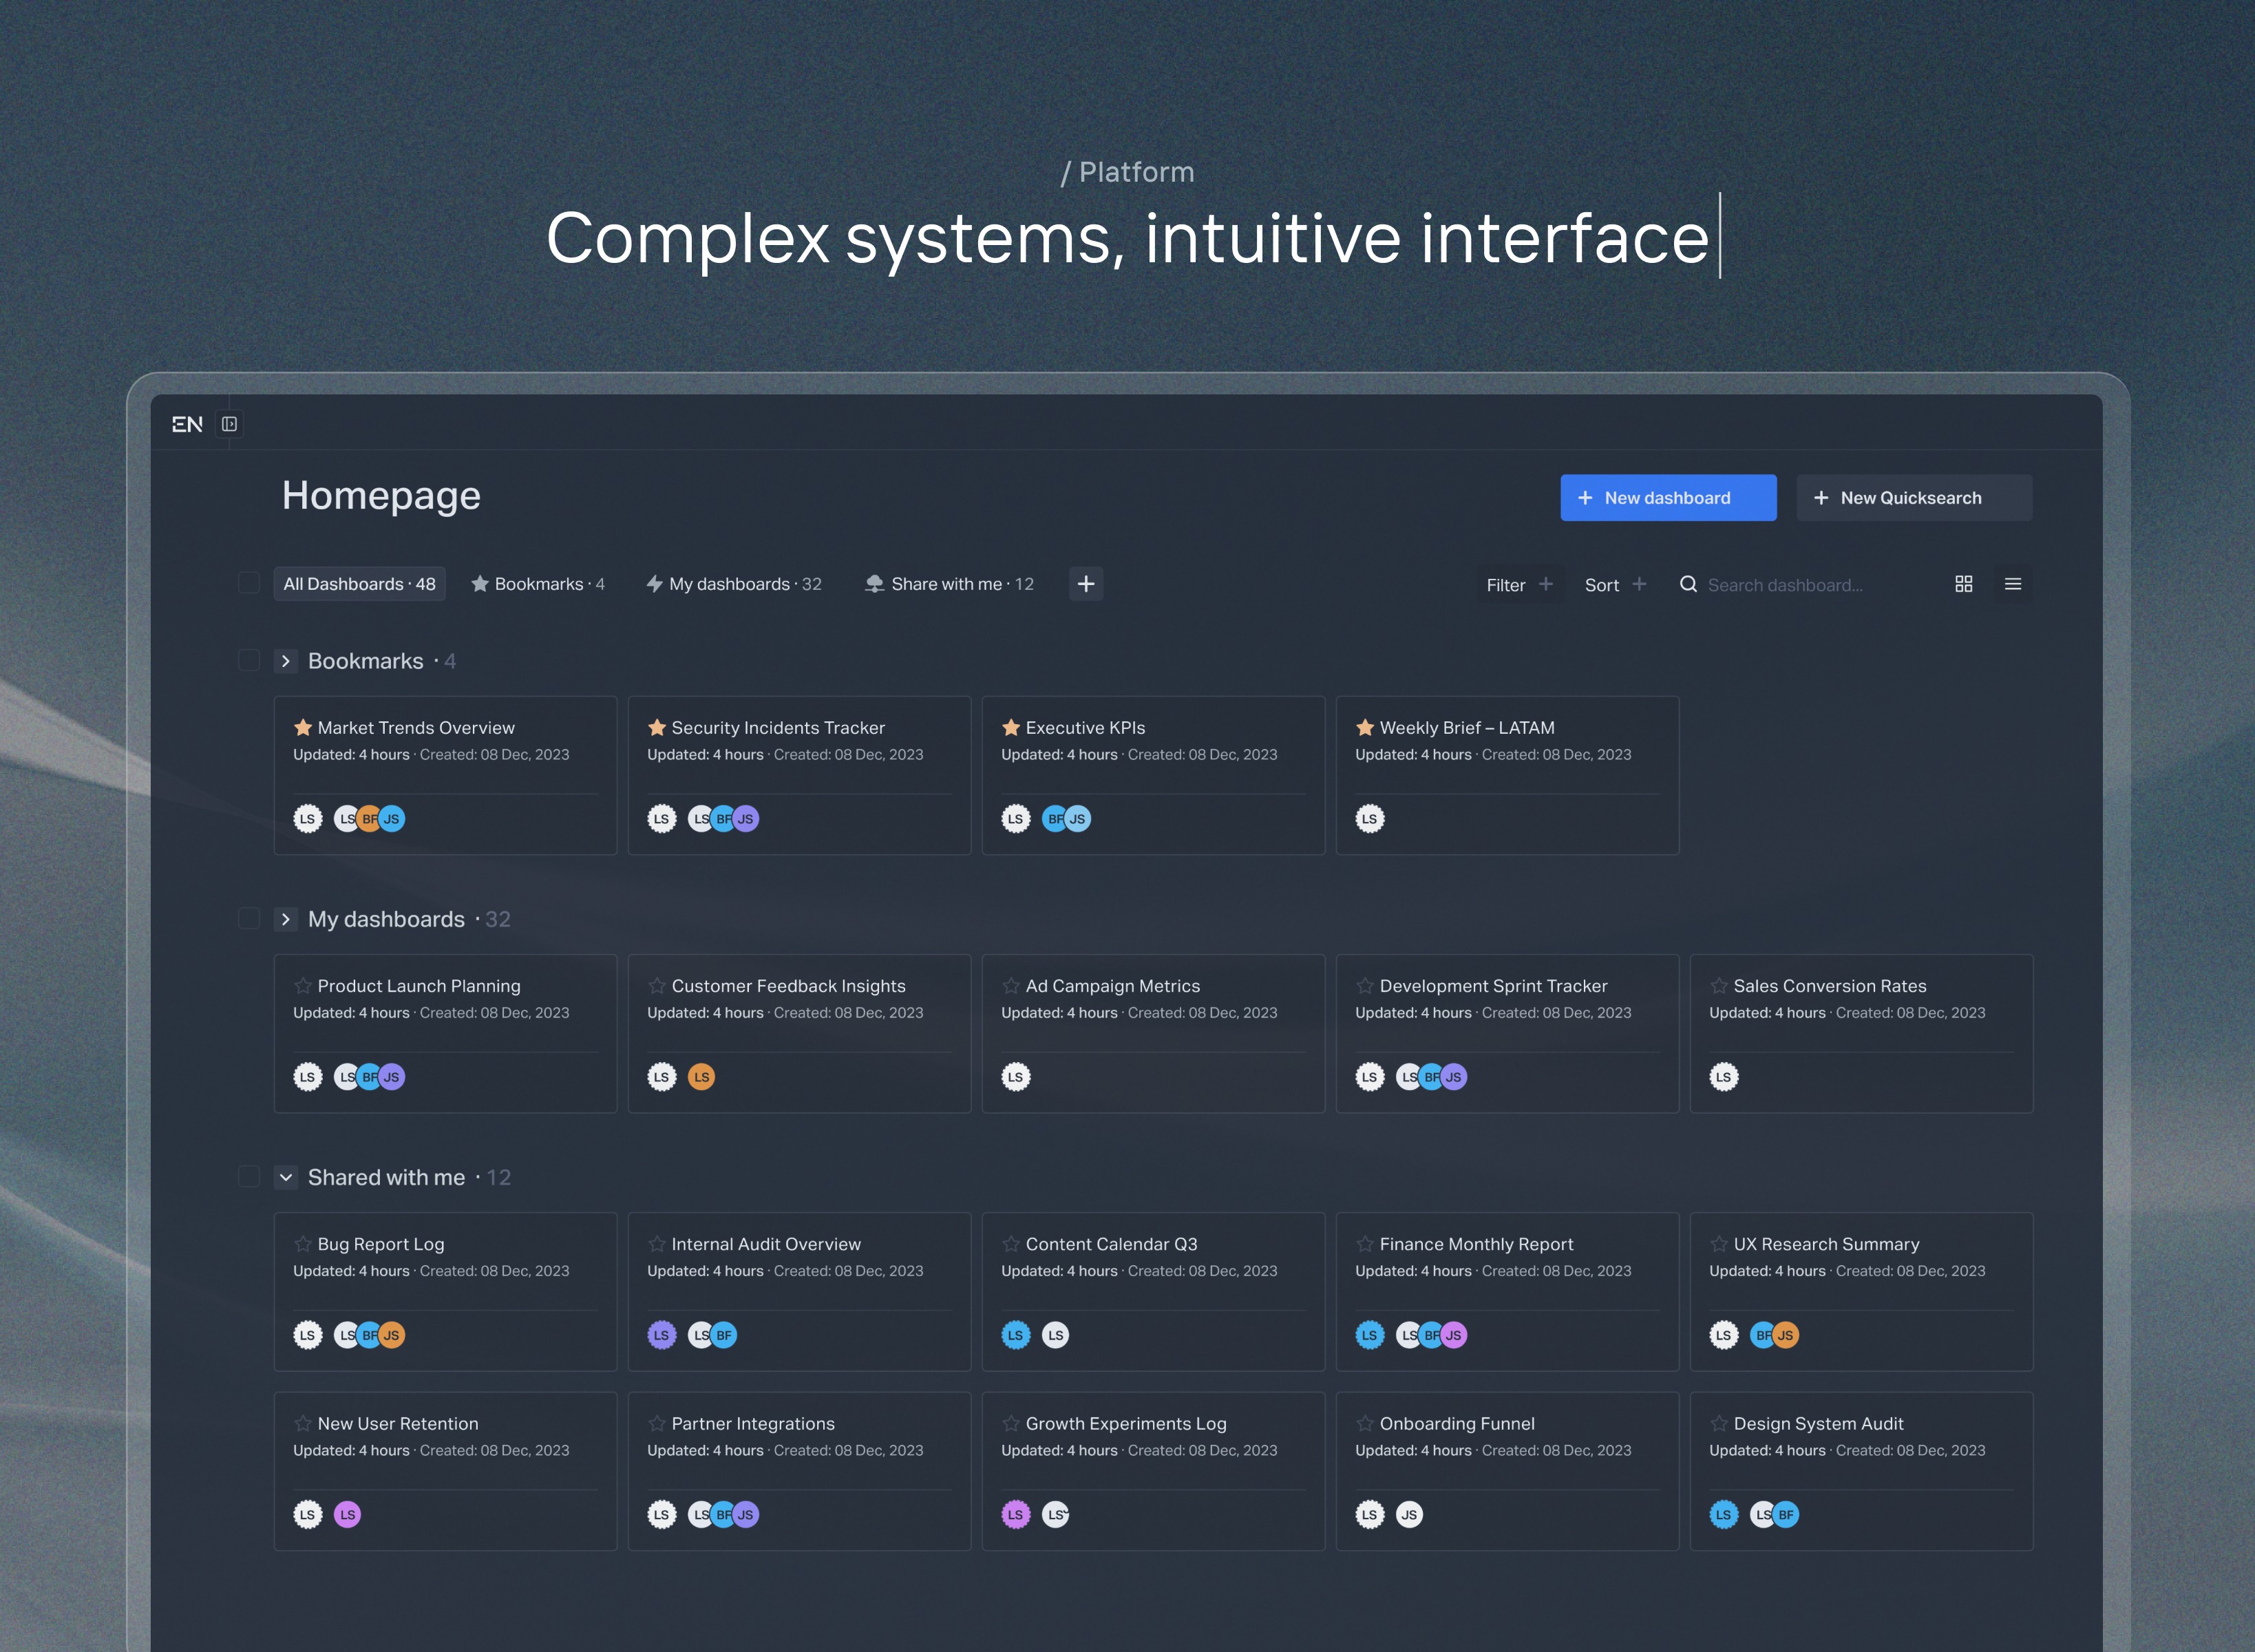Unstar the Market Trends Overview dashboard
This screenshot has width=2255, height=1652.
303,728
